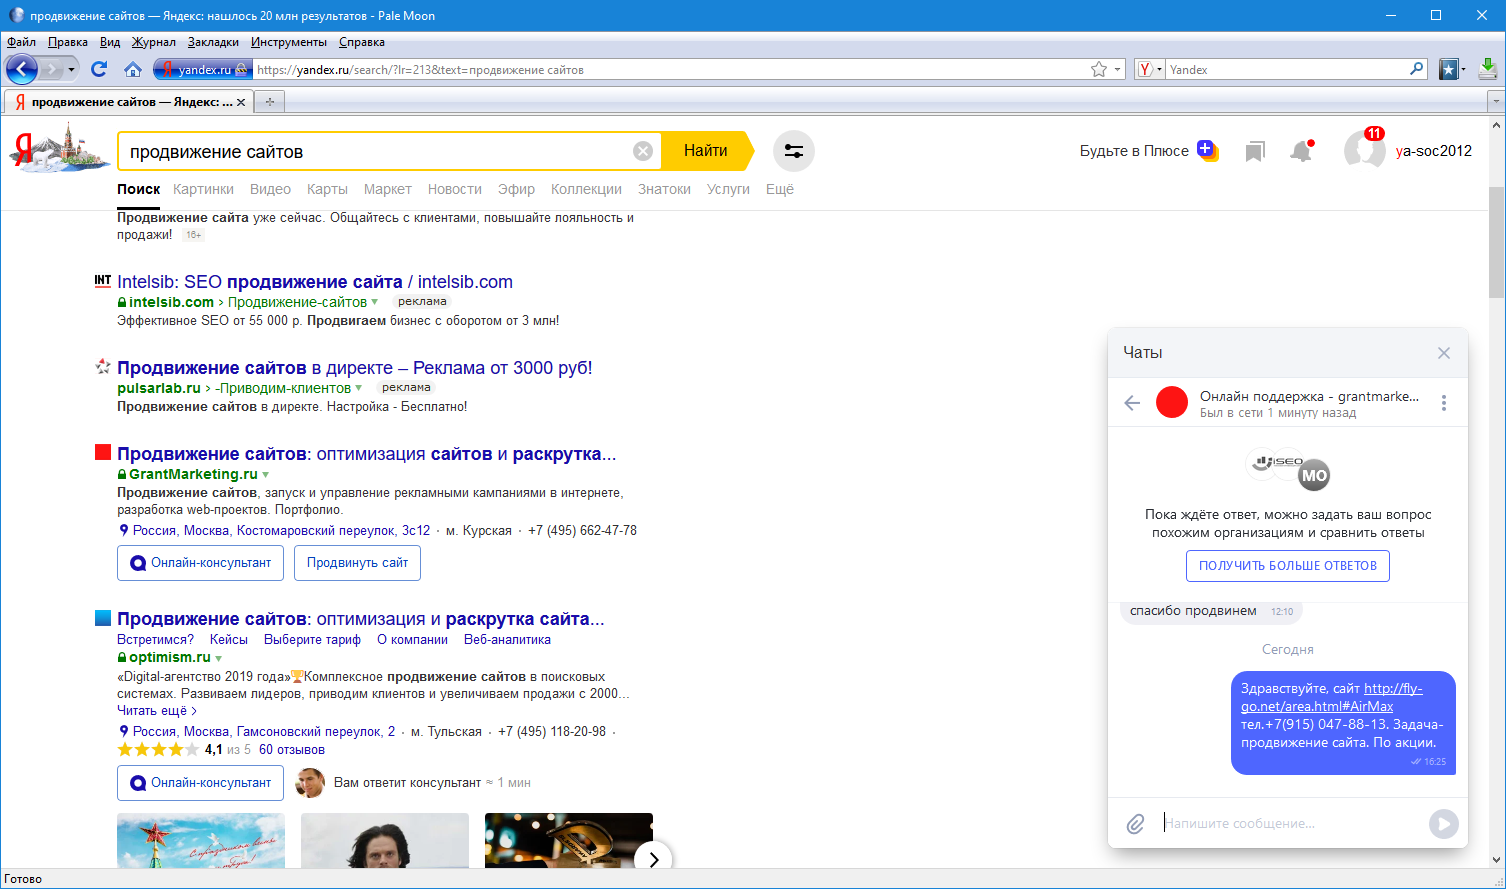1506x889 pixels.
Task: Open the Ещё search tab
Action: pyautogui.click(x=780, y=189)
